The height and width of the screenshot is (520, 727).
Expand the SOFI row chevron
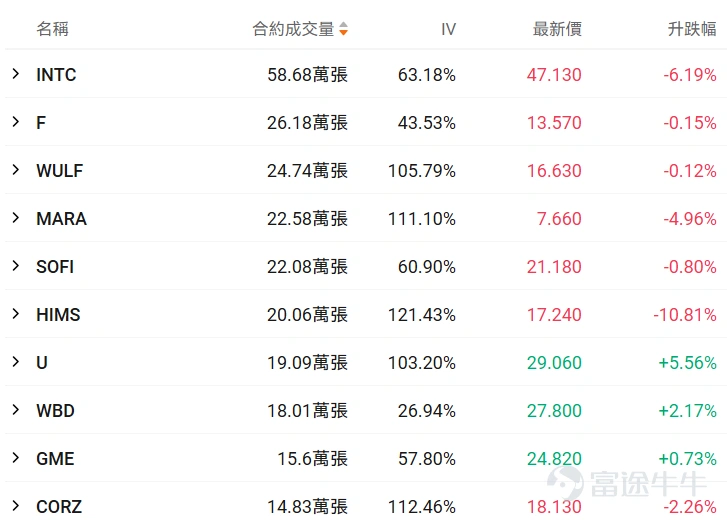click(16, 266)
